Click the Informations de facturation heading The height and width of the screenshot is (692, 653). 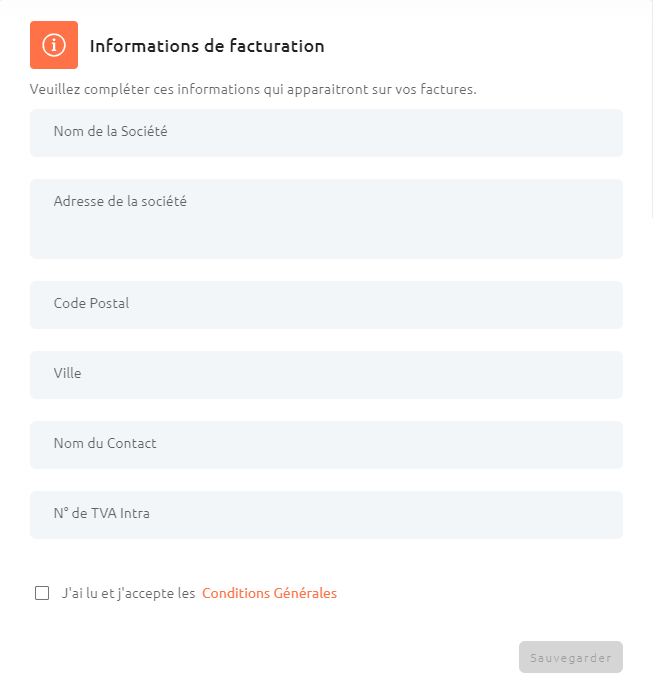tap(207, 46)
